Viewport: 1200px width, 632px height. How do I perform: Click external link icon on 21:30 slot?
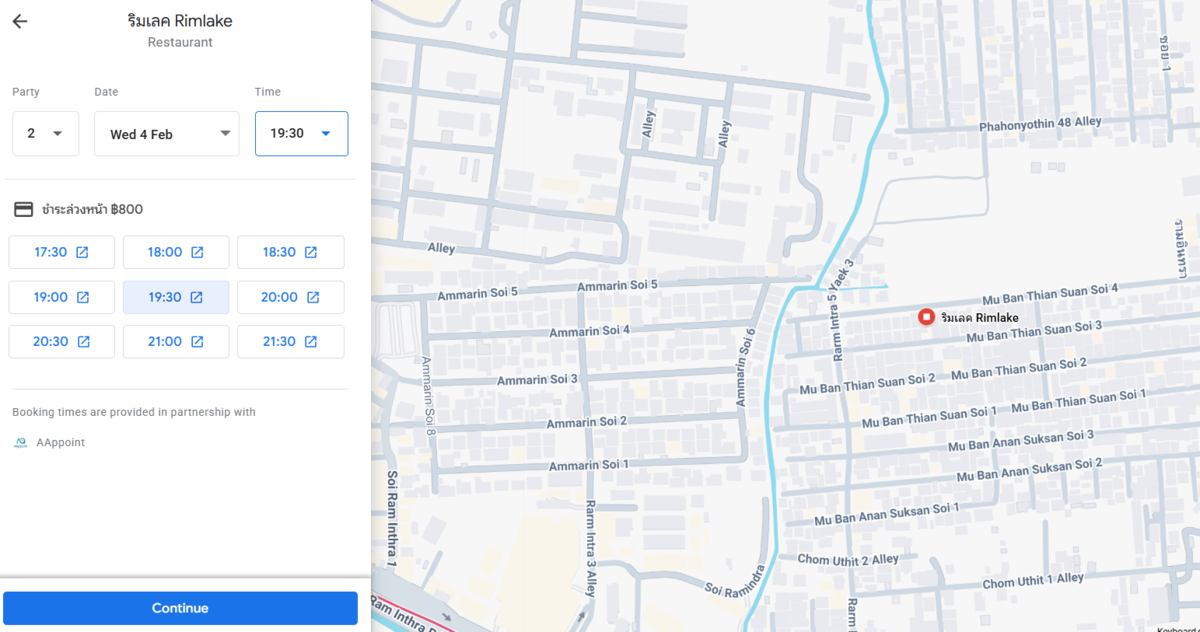point(311,342)
